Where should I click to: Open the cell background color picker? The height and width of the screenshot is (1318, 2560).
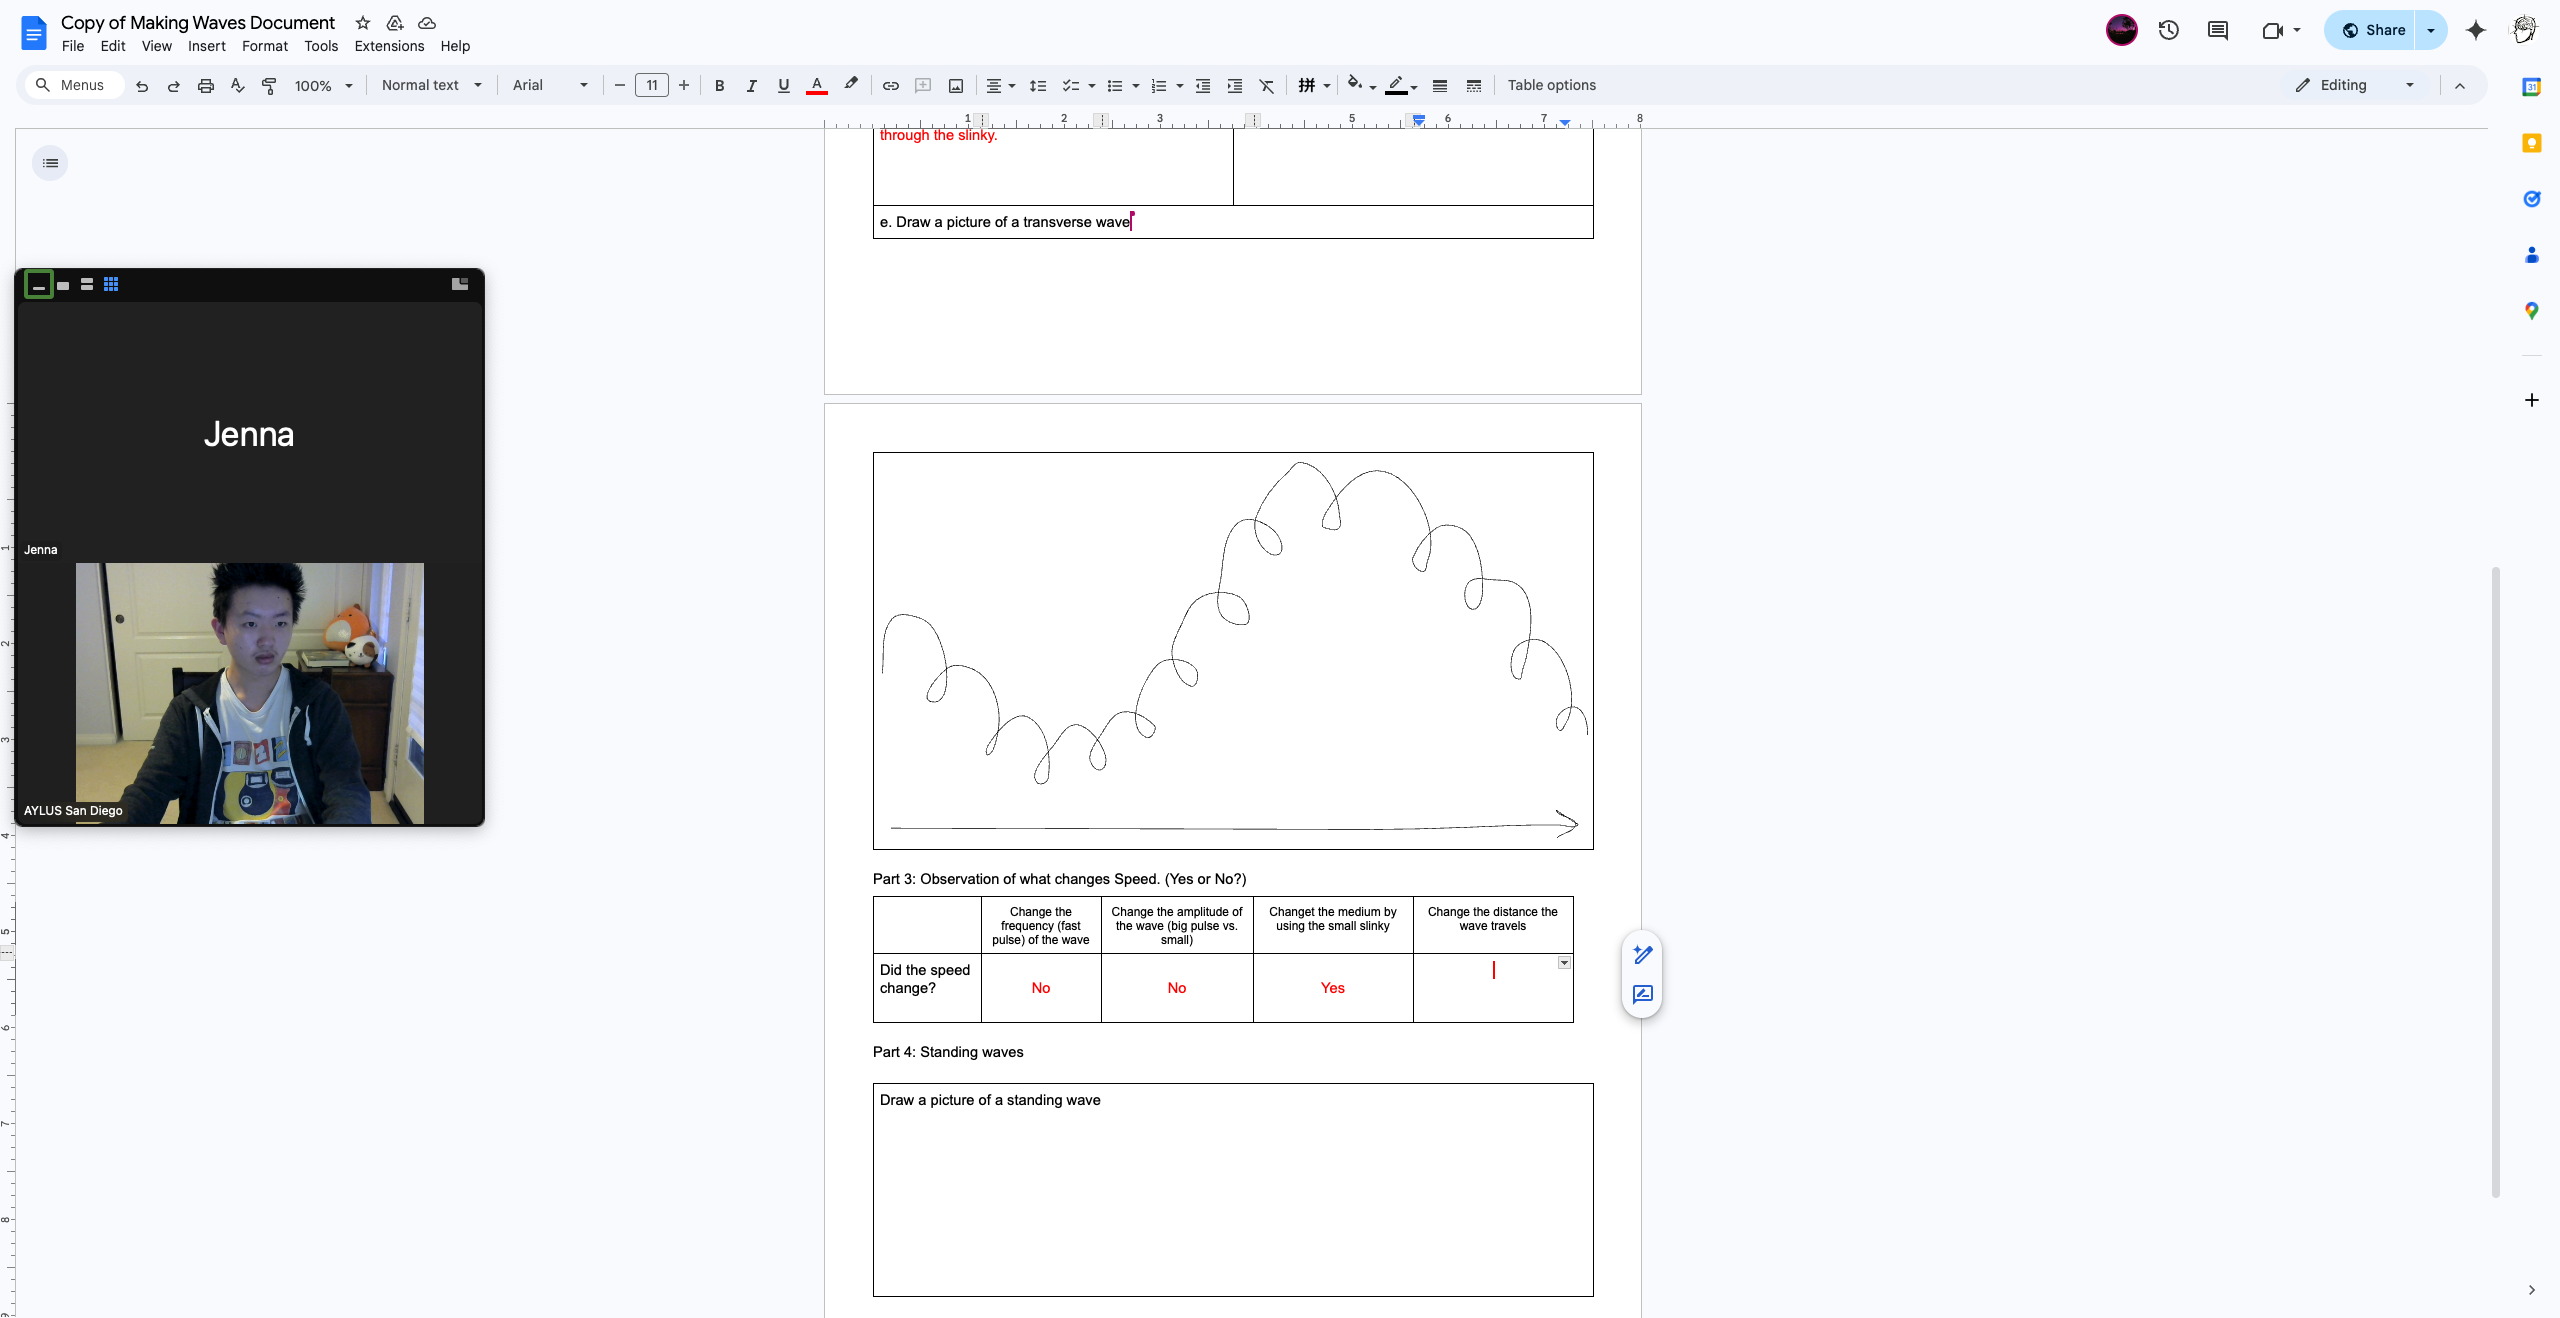coord(1362,86)
